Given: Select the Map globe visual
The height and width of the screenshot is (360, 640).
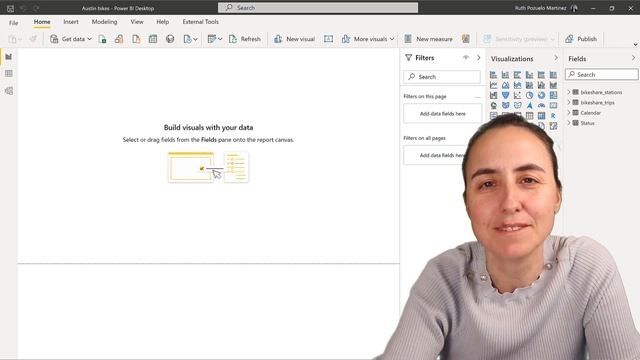Looking at the screenshot, I should (x=493, y=105).
